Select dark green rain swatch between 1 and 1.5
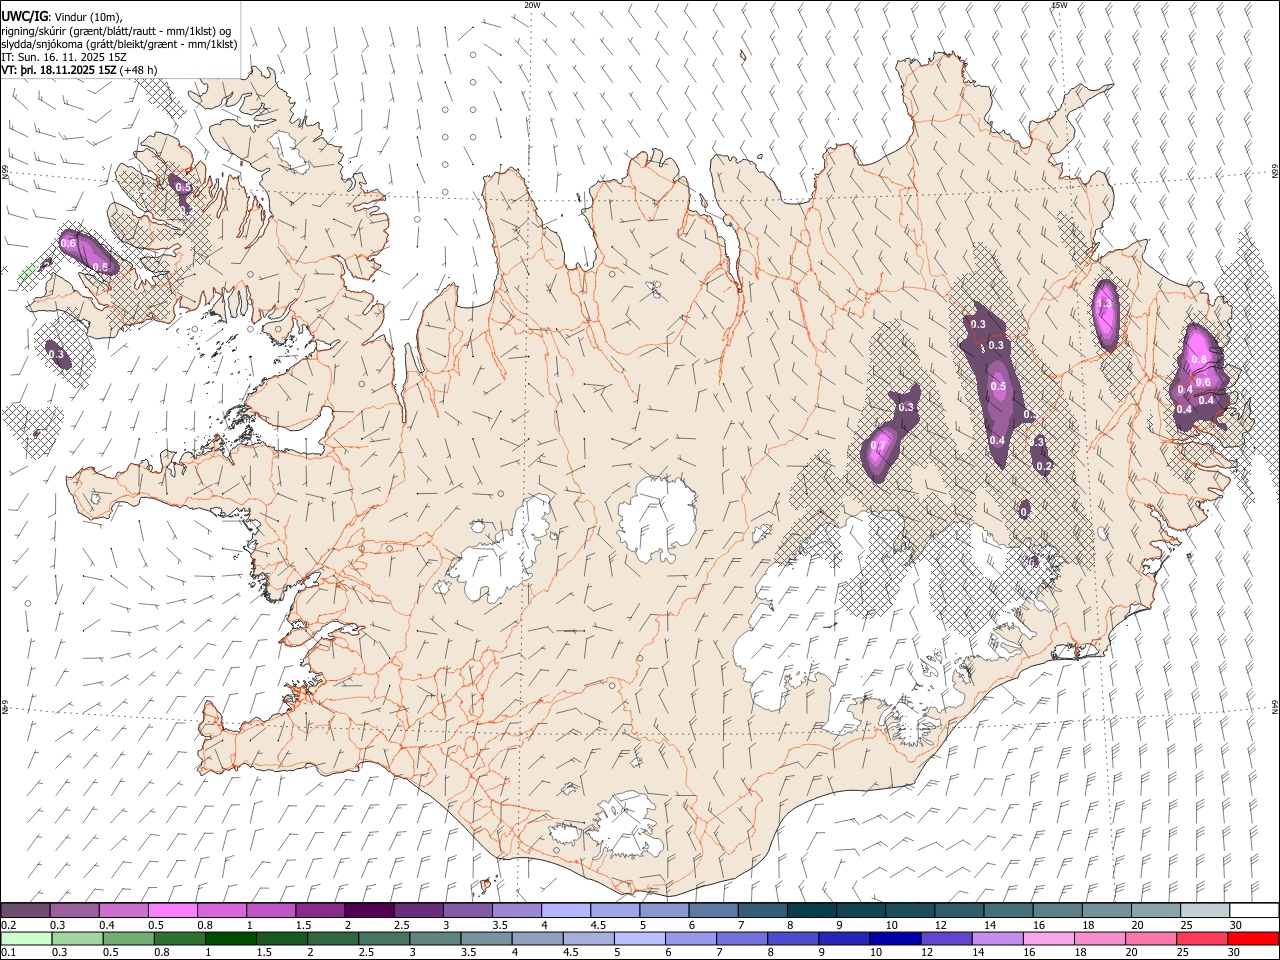 (230, 938)
